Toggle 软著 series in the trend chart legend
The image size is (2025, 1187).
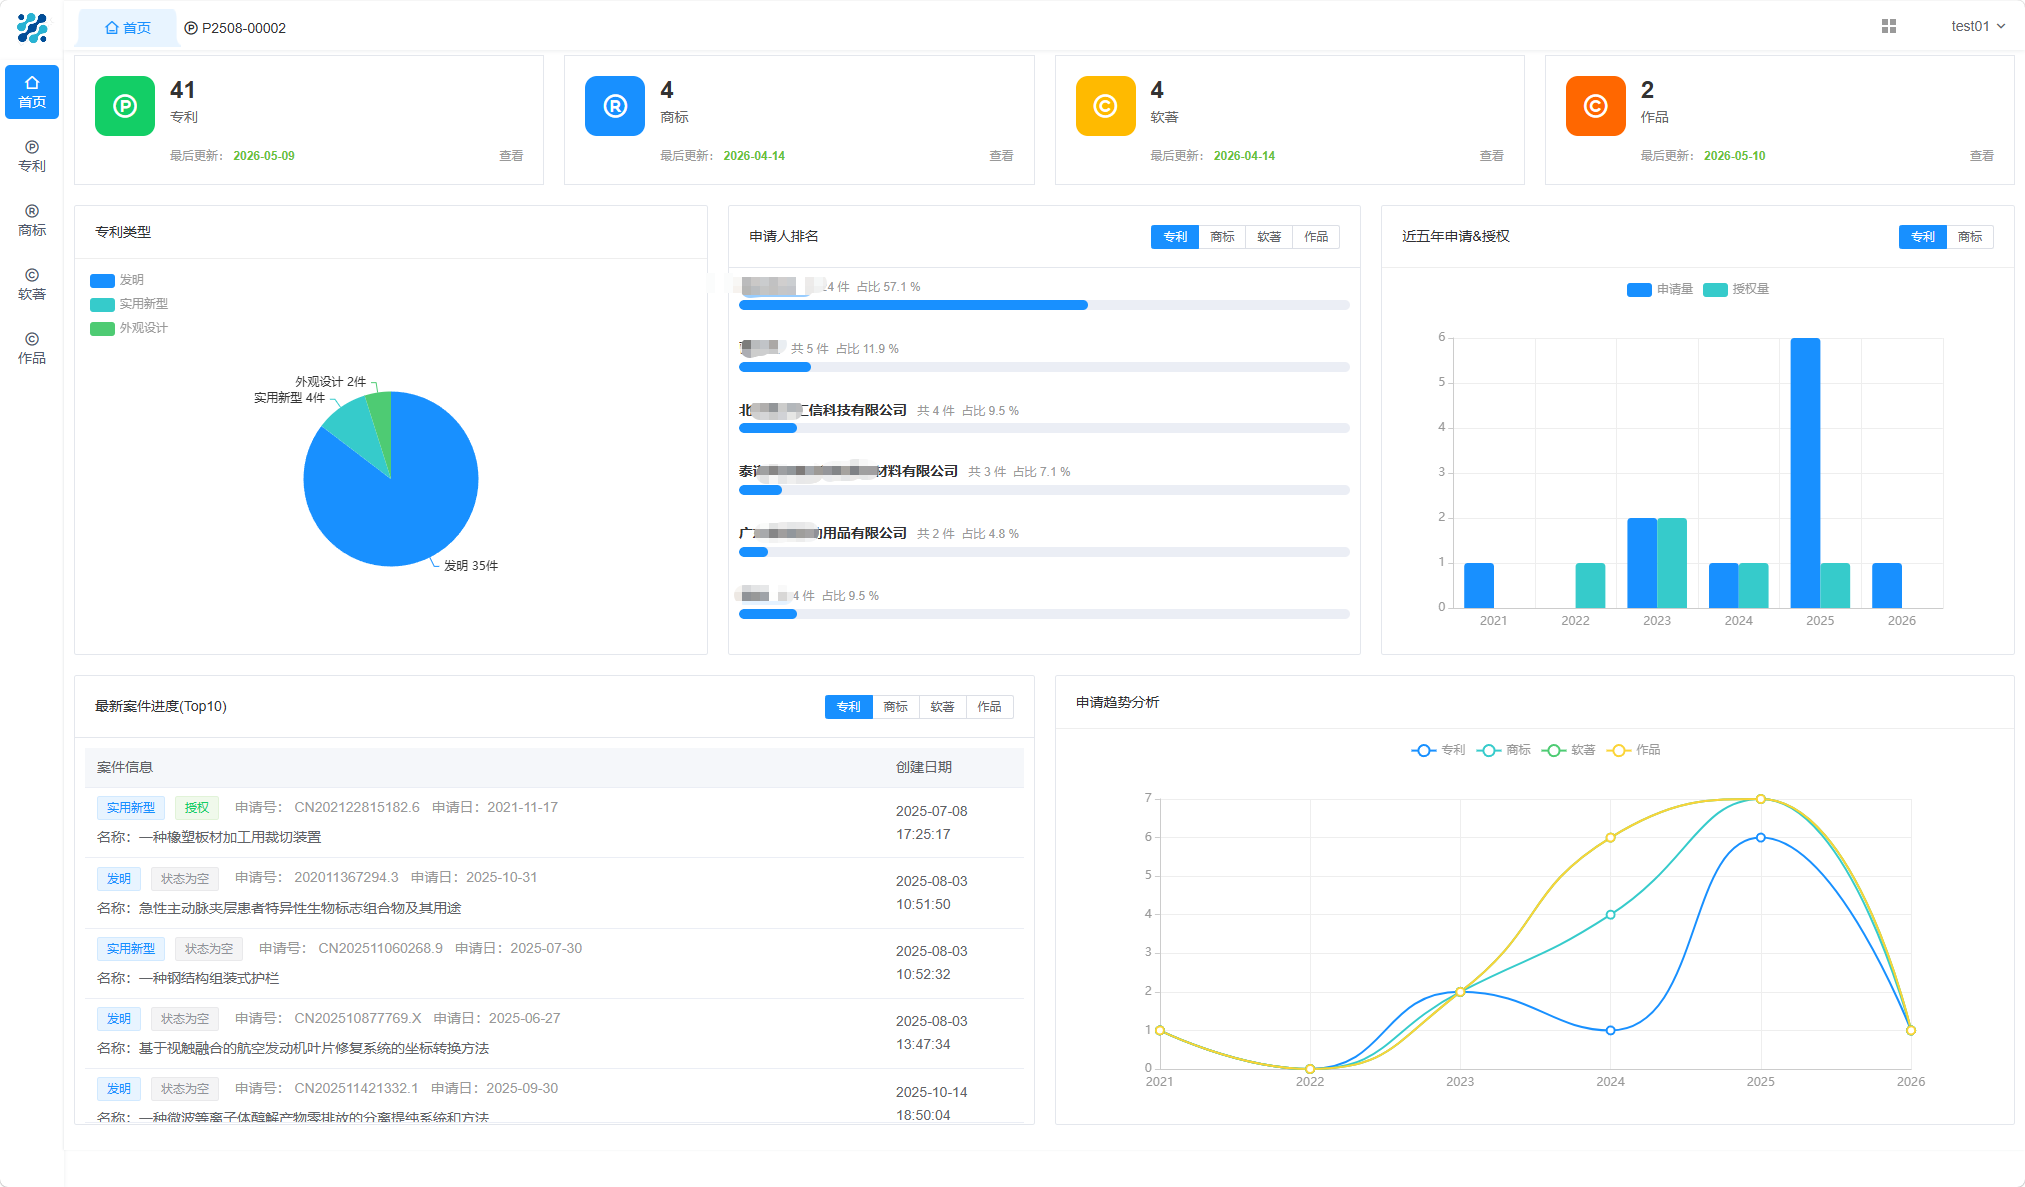(x=1569, y=750)
